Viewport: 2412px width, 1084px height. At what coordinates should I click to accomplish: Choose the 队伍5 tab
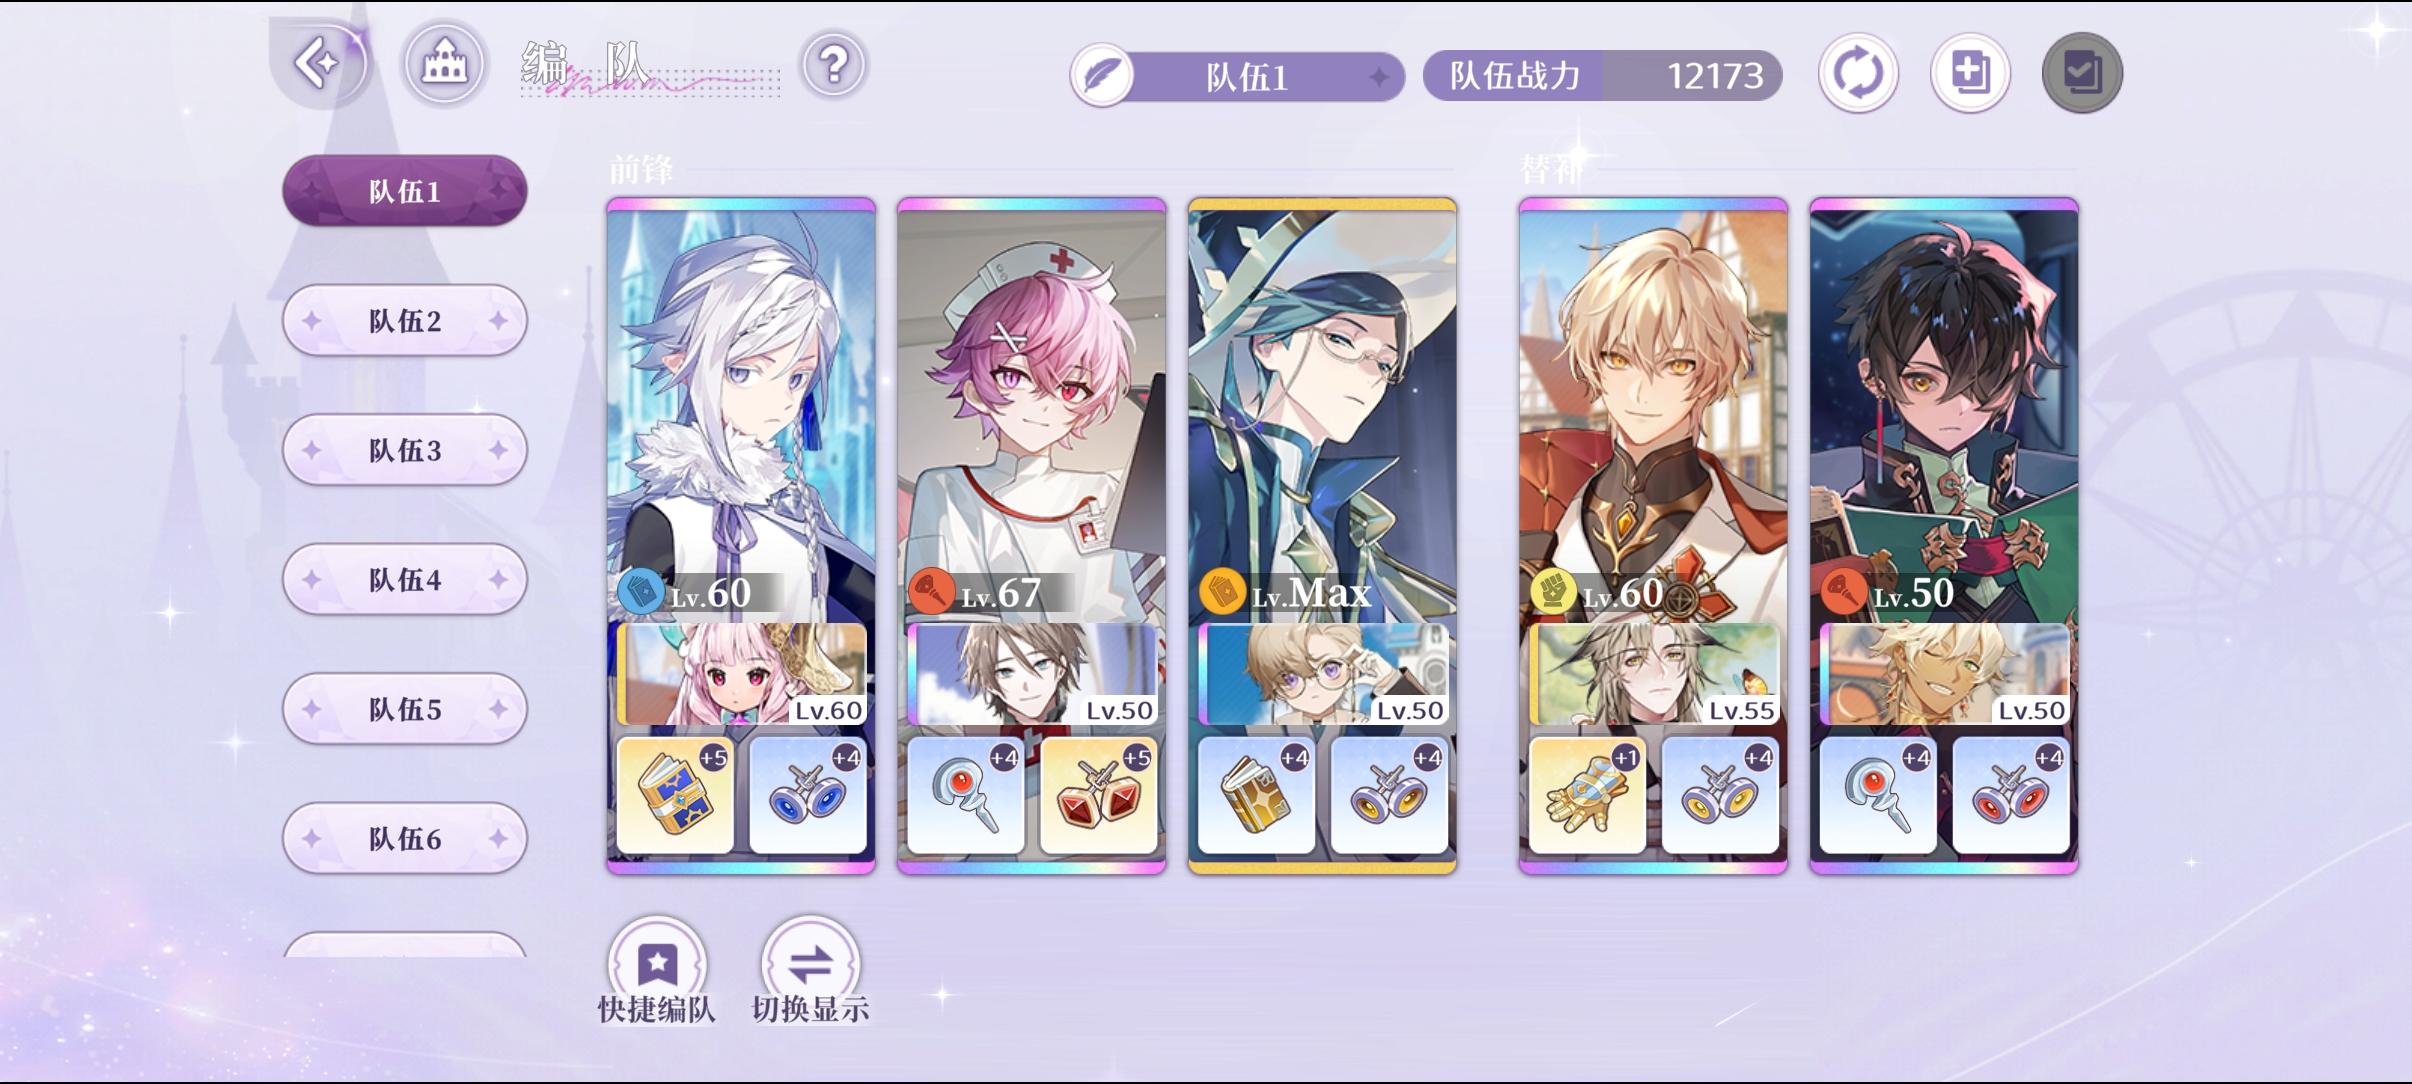[x=405, y=709]
